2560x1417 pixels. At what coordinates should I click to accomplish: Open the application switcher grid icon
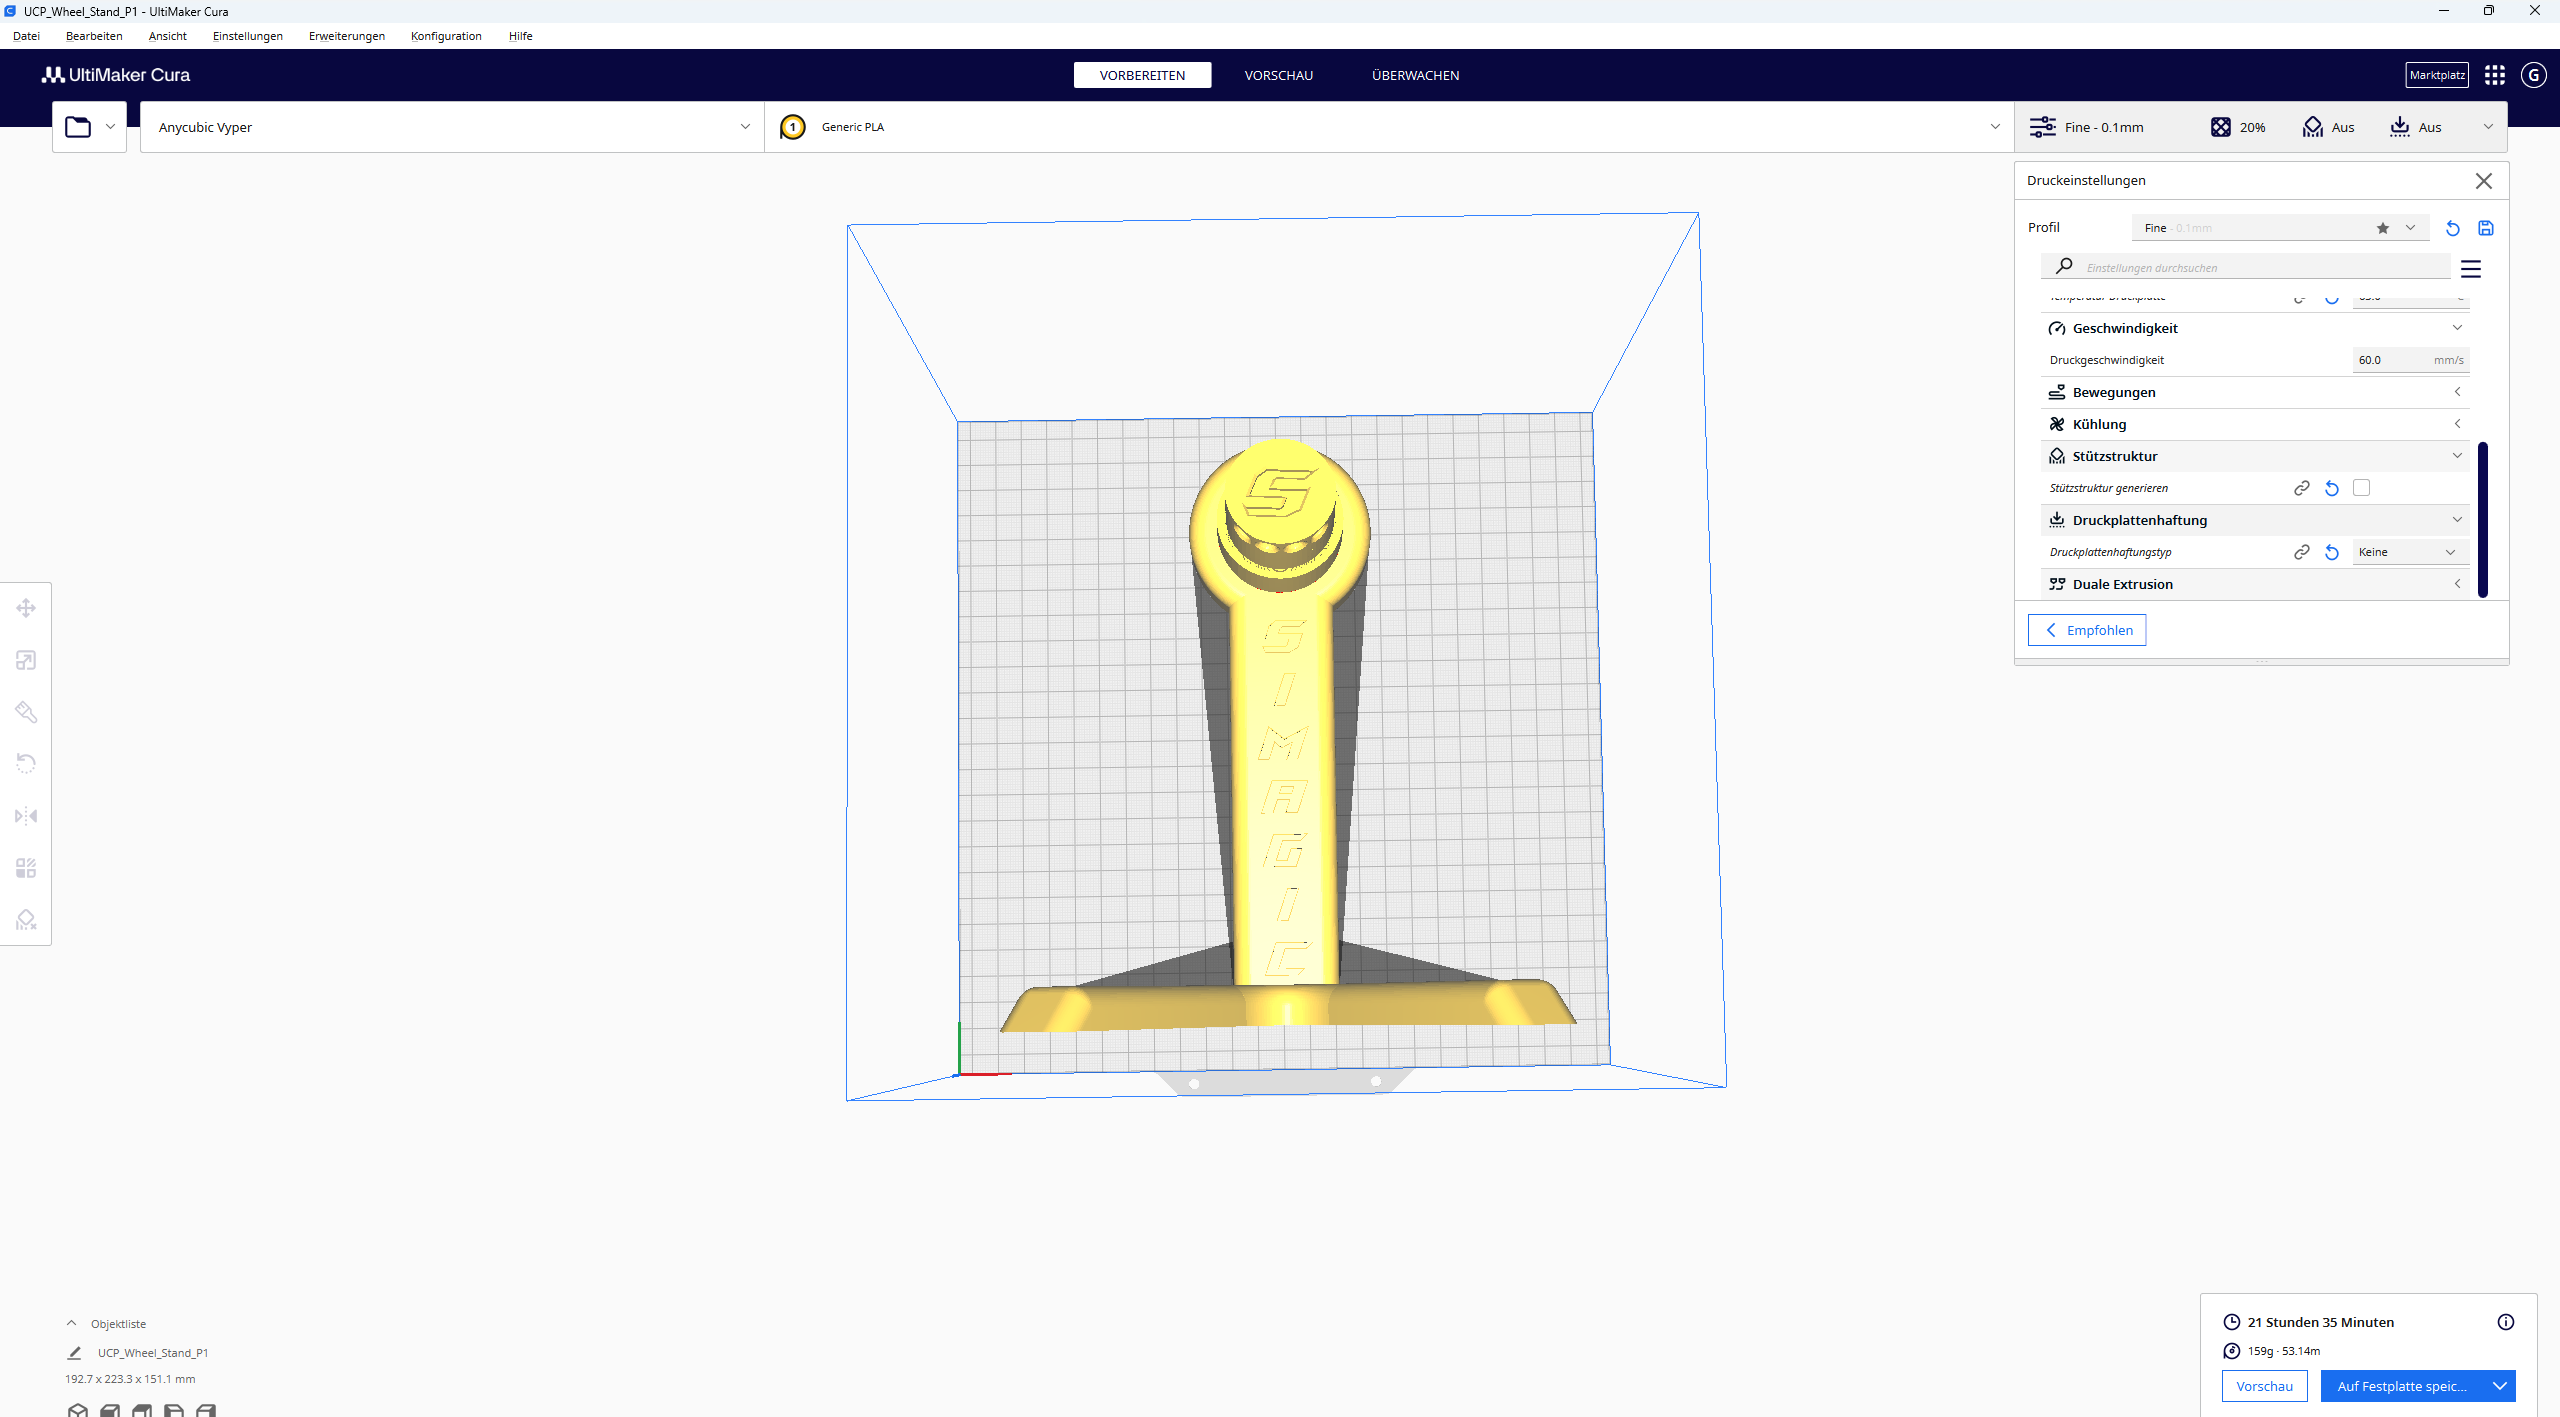coord(2495,75)
